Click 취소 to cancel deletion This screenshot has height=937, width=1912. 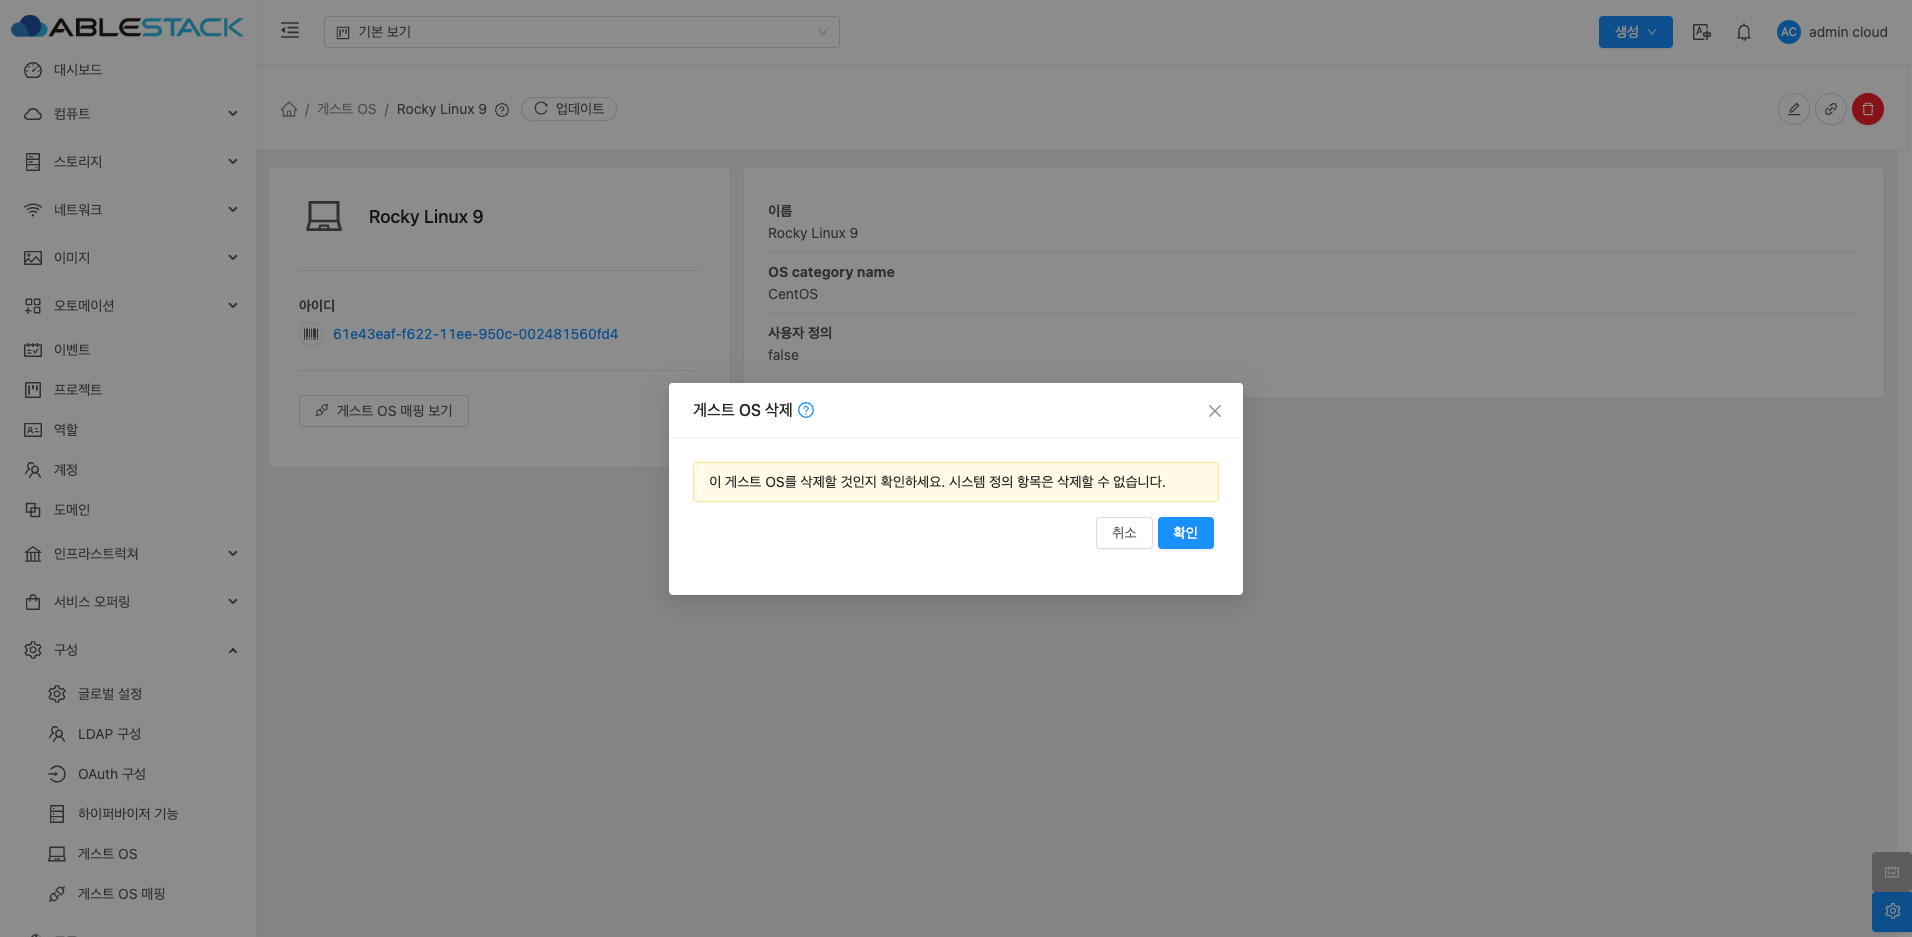(1124, 533)
